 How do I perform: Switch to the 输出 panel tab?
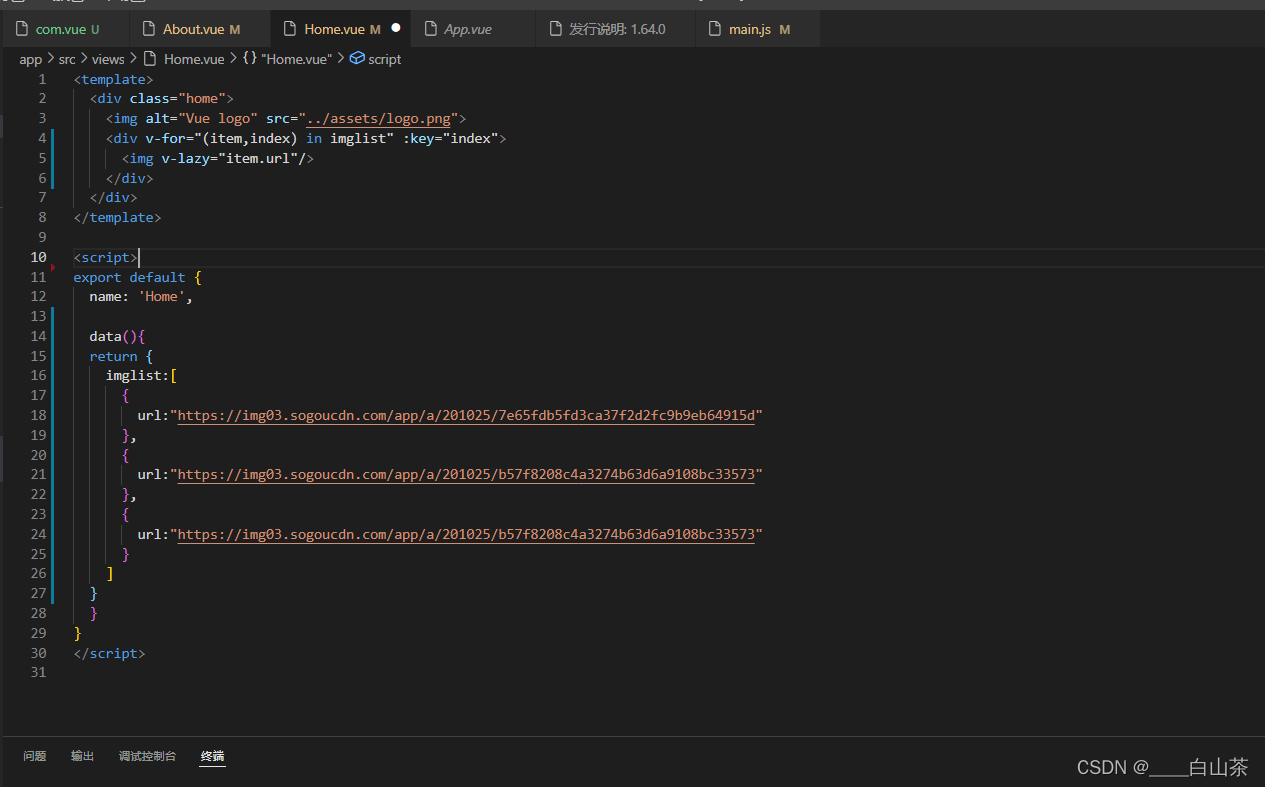(x=83, y=756)
